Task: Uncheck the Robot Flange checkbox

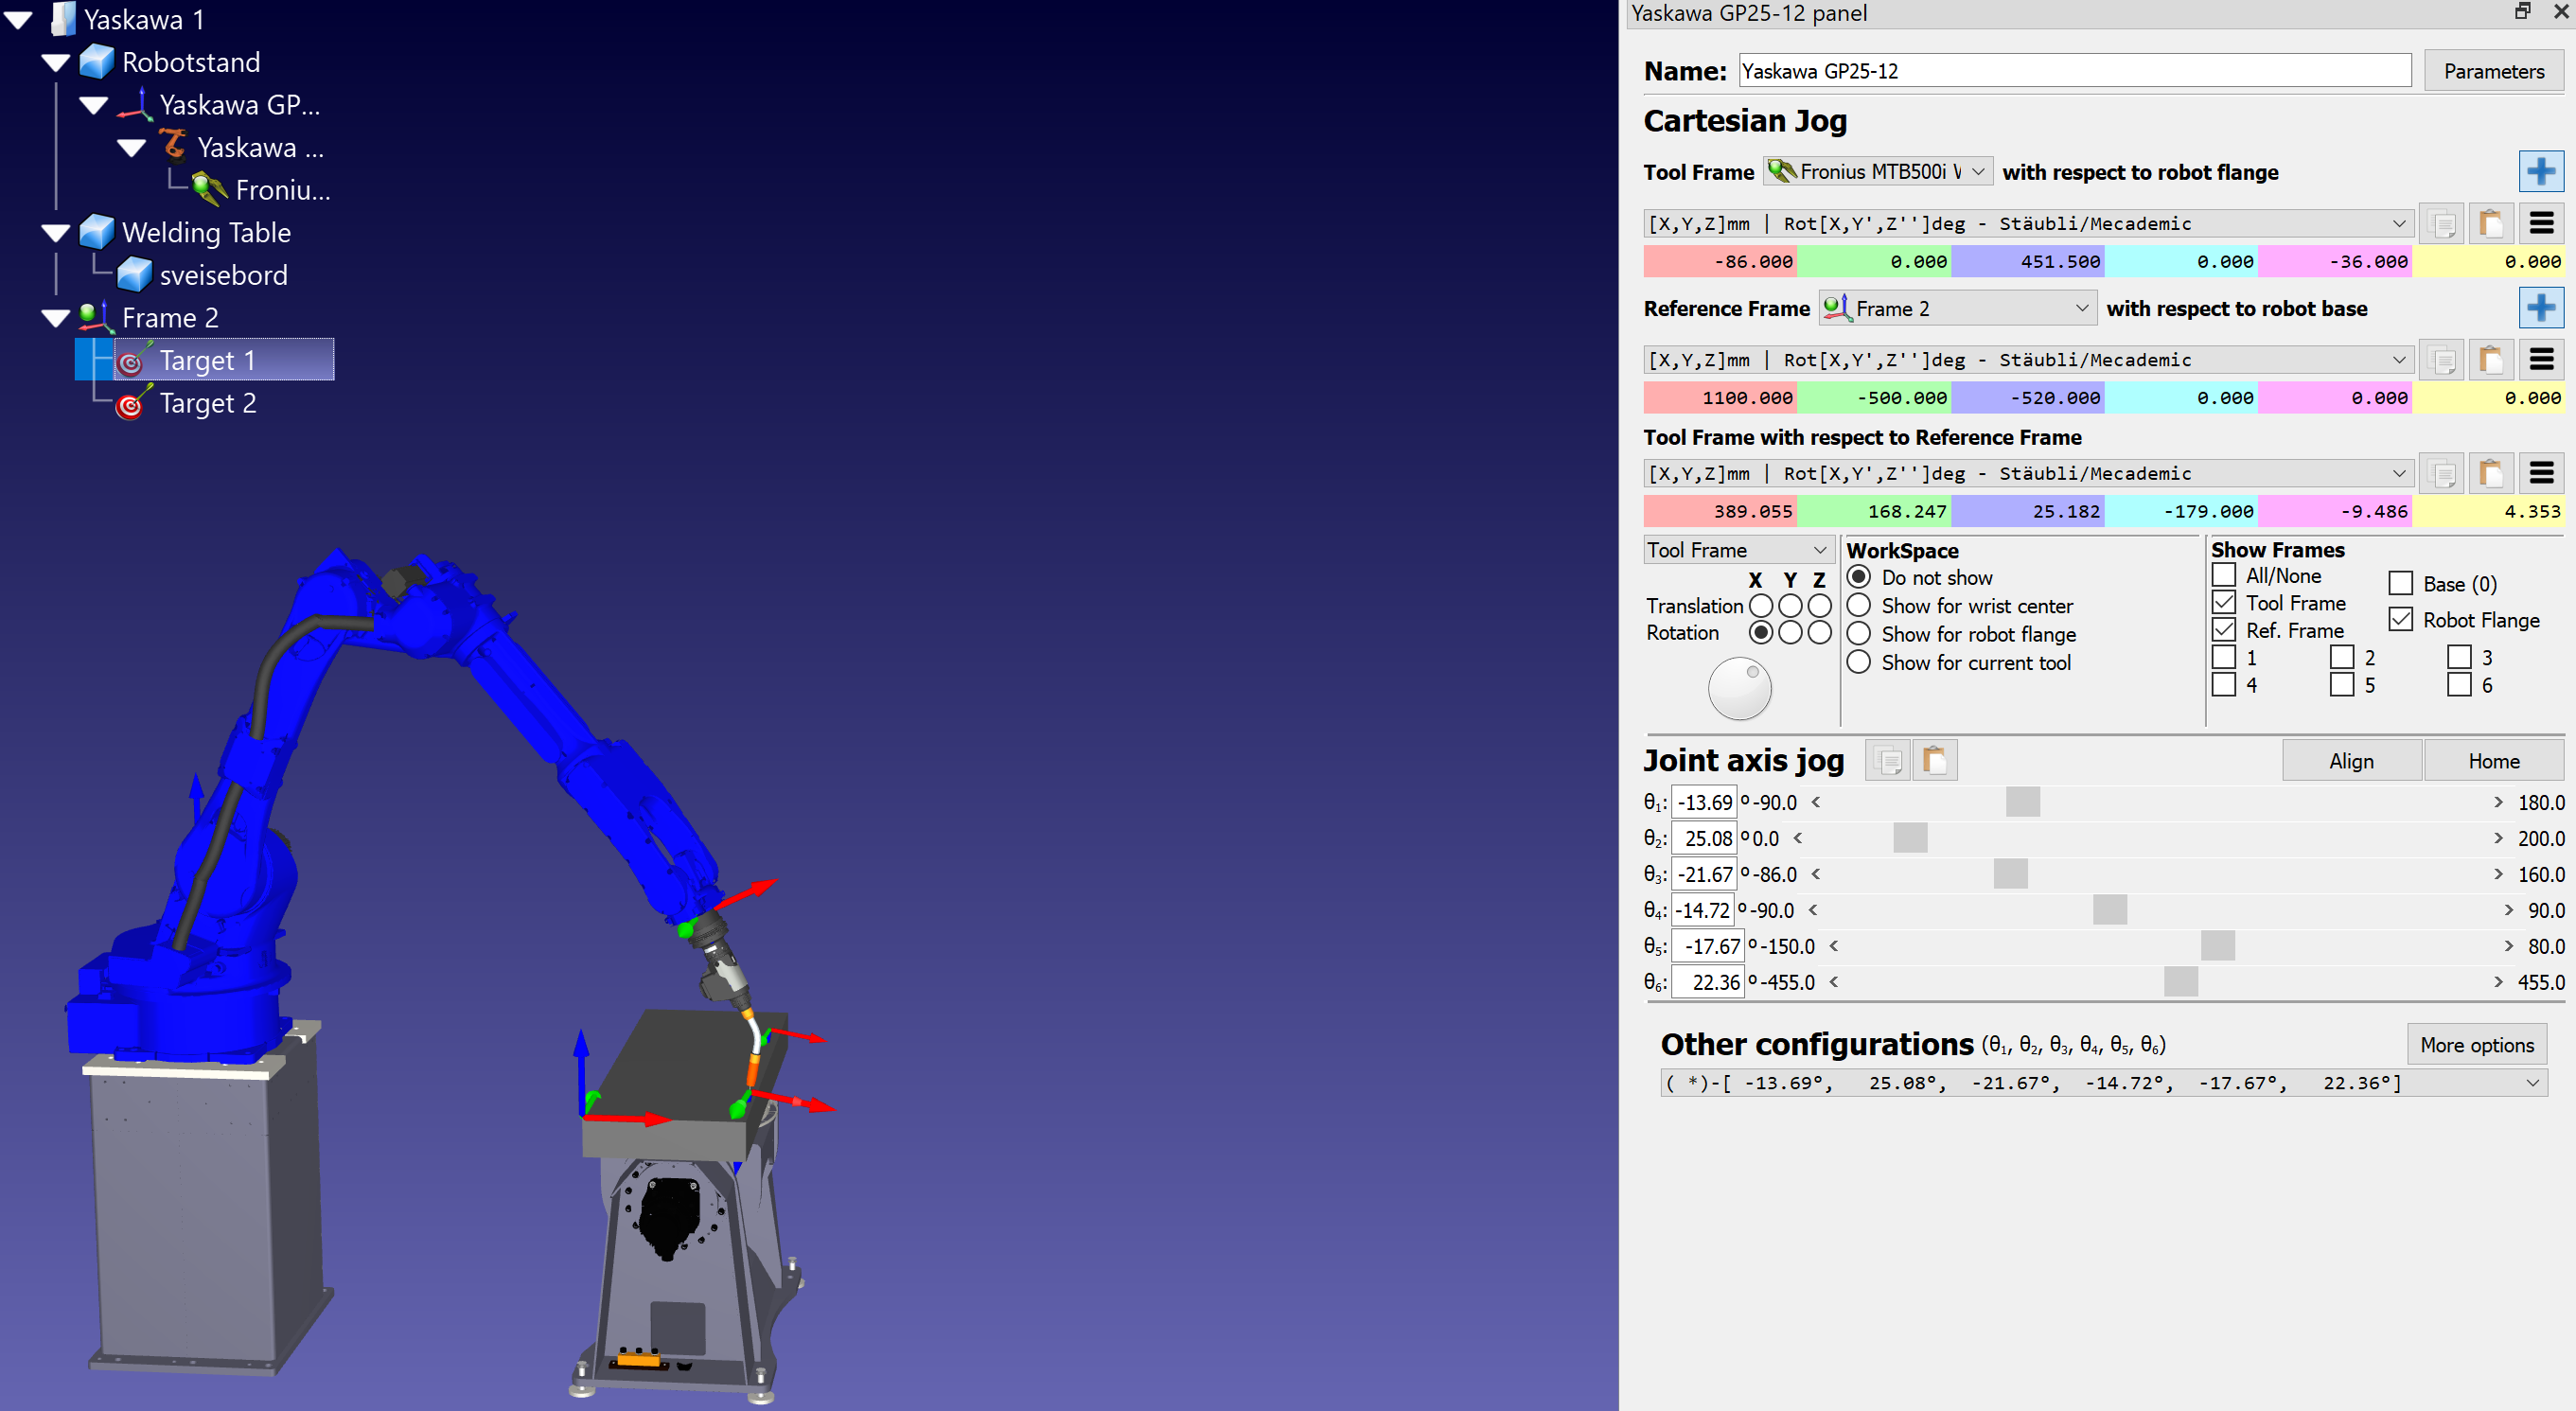Action: (x=2401, y=620)
